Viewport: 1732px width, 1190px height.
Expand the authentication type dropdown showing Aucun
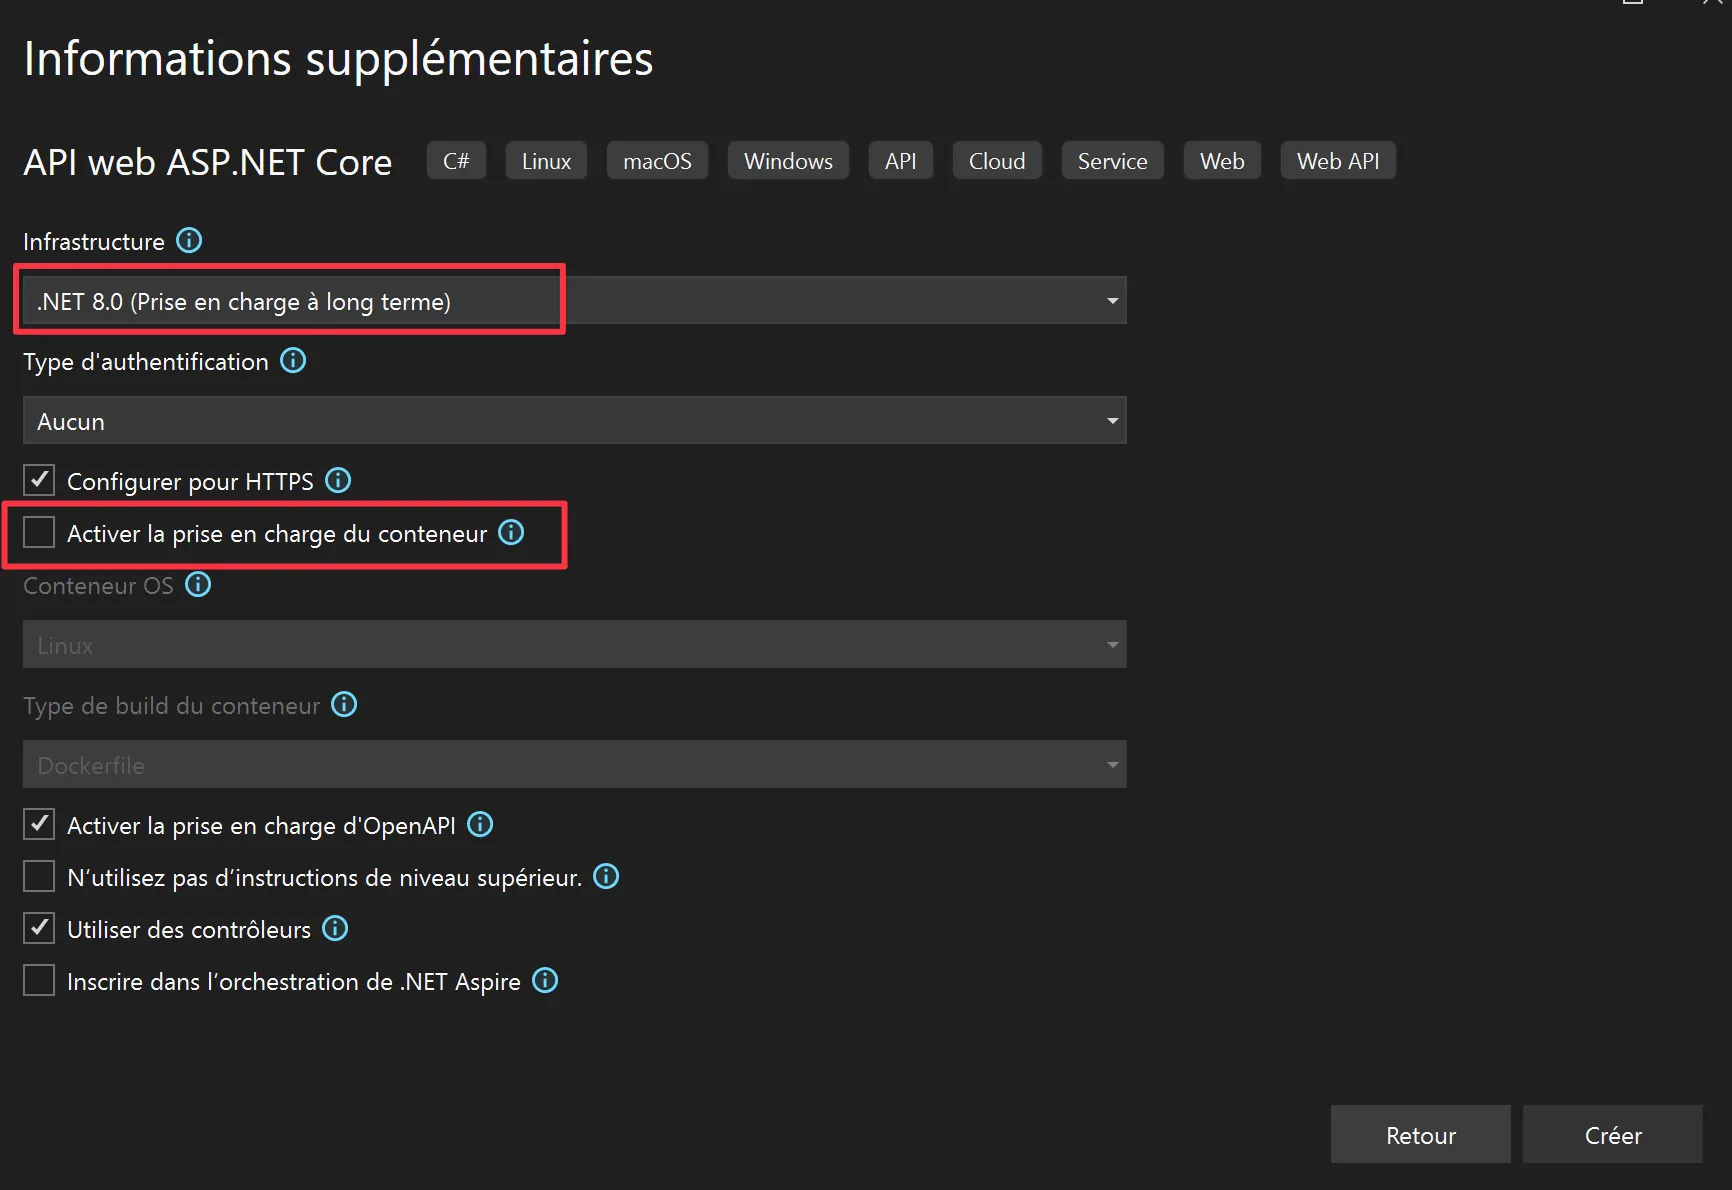[574, 421]
